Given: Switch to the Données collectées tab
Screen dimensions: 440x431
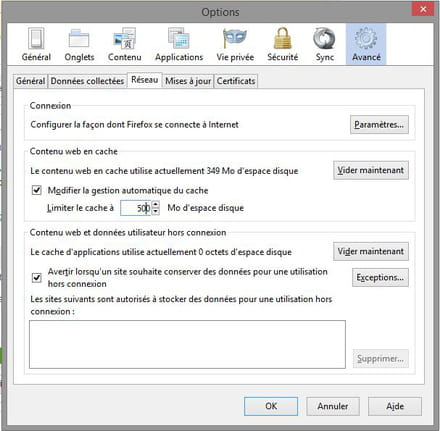Looking at the screenshot, I should click(87, 81).
